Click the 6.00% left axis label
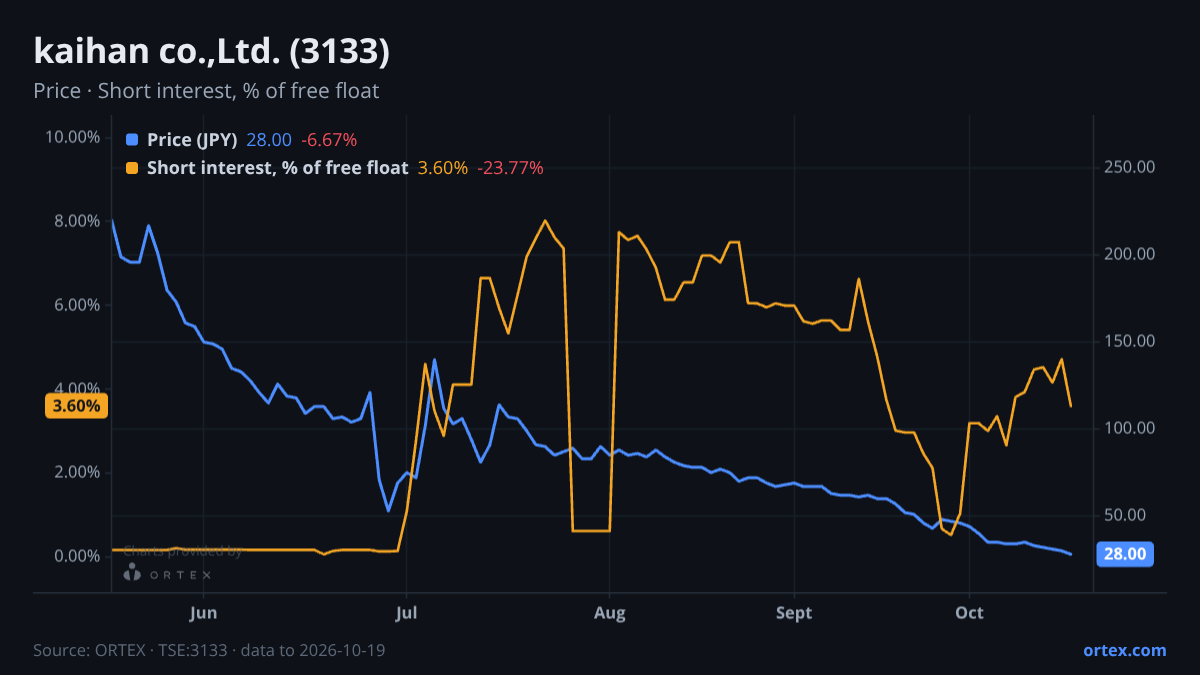The height and width of the screenshot is (675, 1200). tap(77, 305)
